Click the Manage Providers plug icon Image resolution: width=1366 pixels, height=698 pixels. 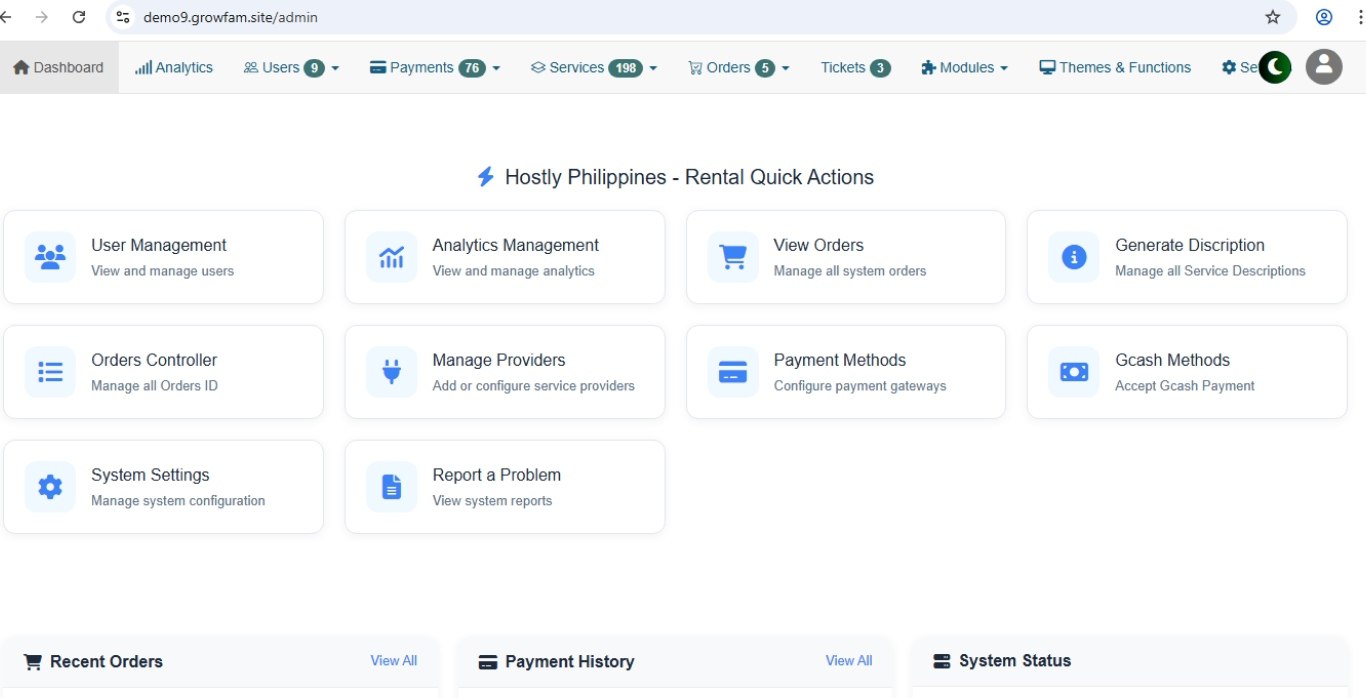[x=391, y=372]
